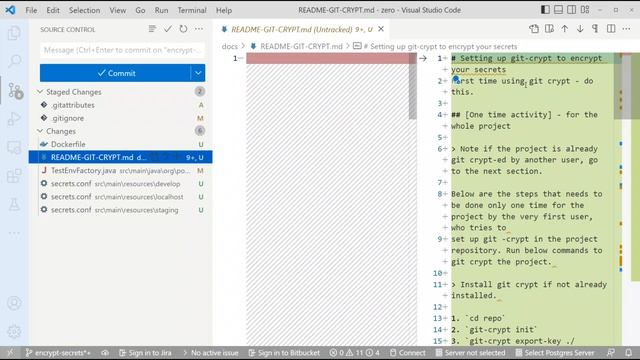Select Dockerfile in Changes
Viewport: 640px width, 360px height.
(121, 144)
